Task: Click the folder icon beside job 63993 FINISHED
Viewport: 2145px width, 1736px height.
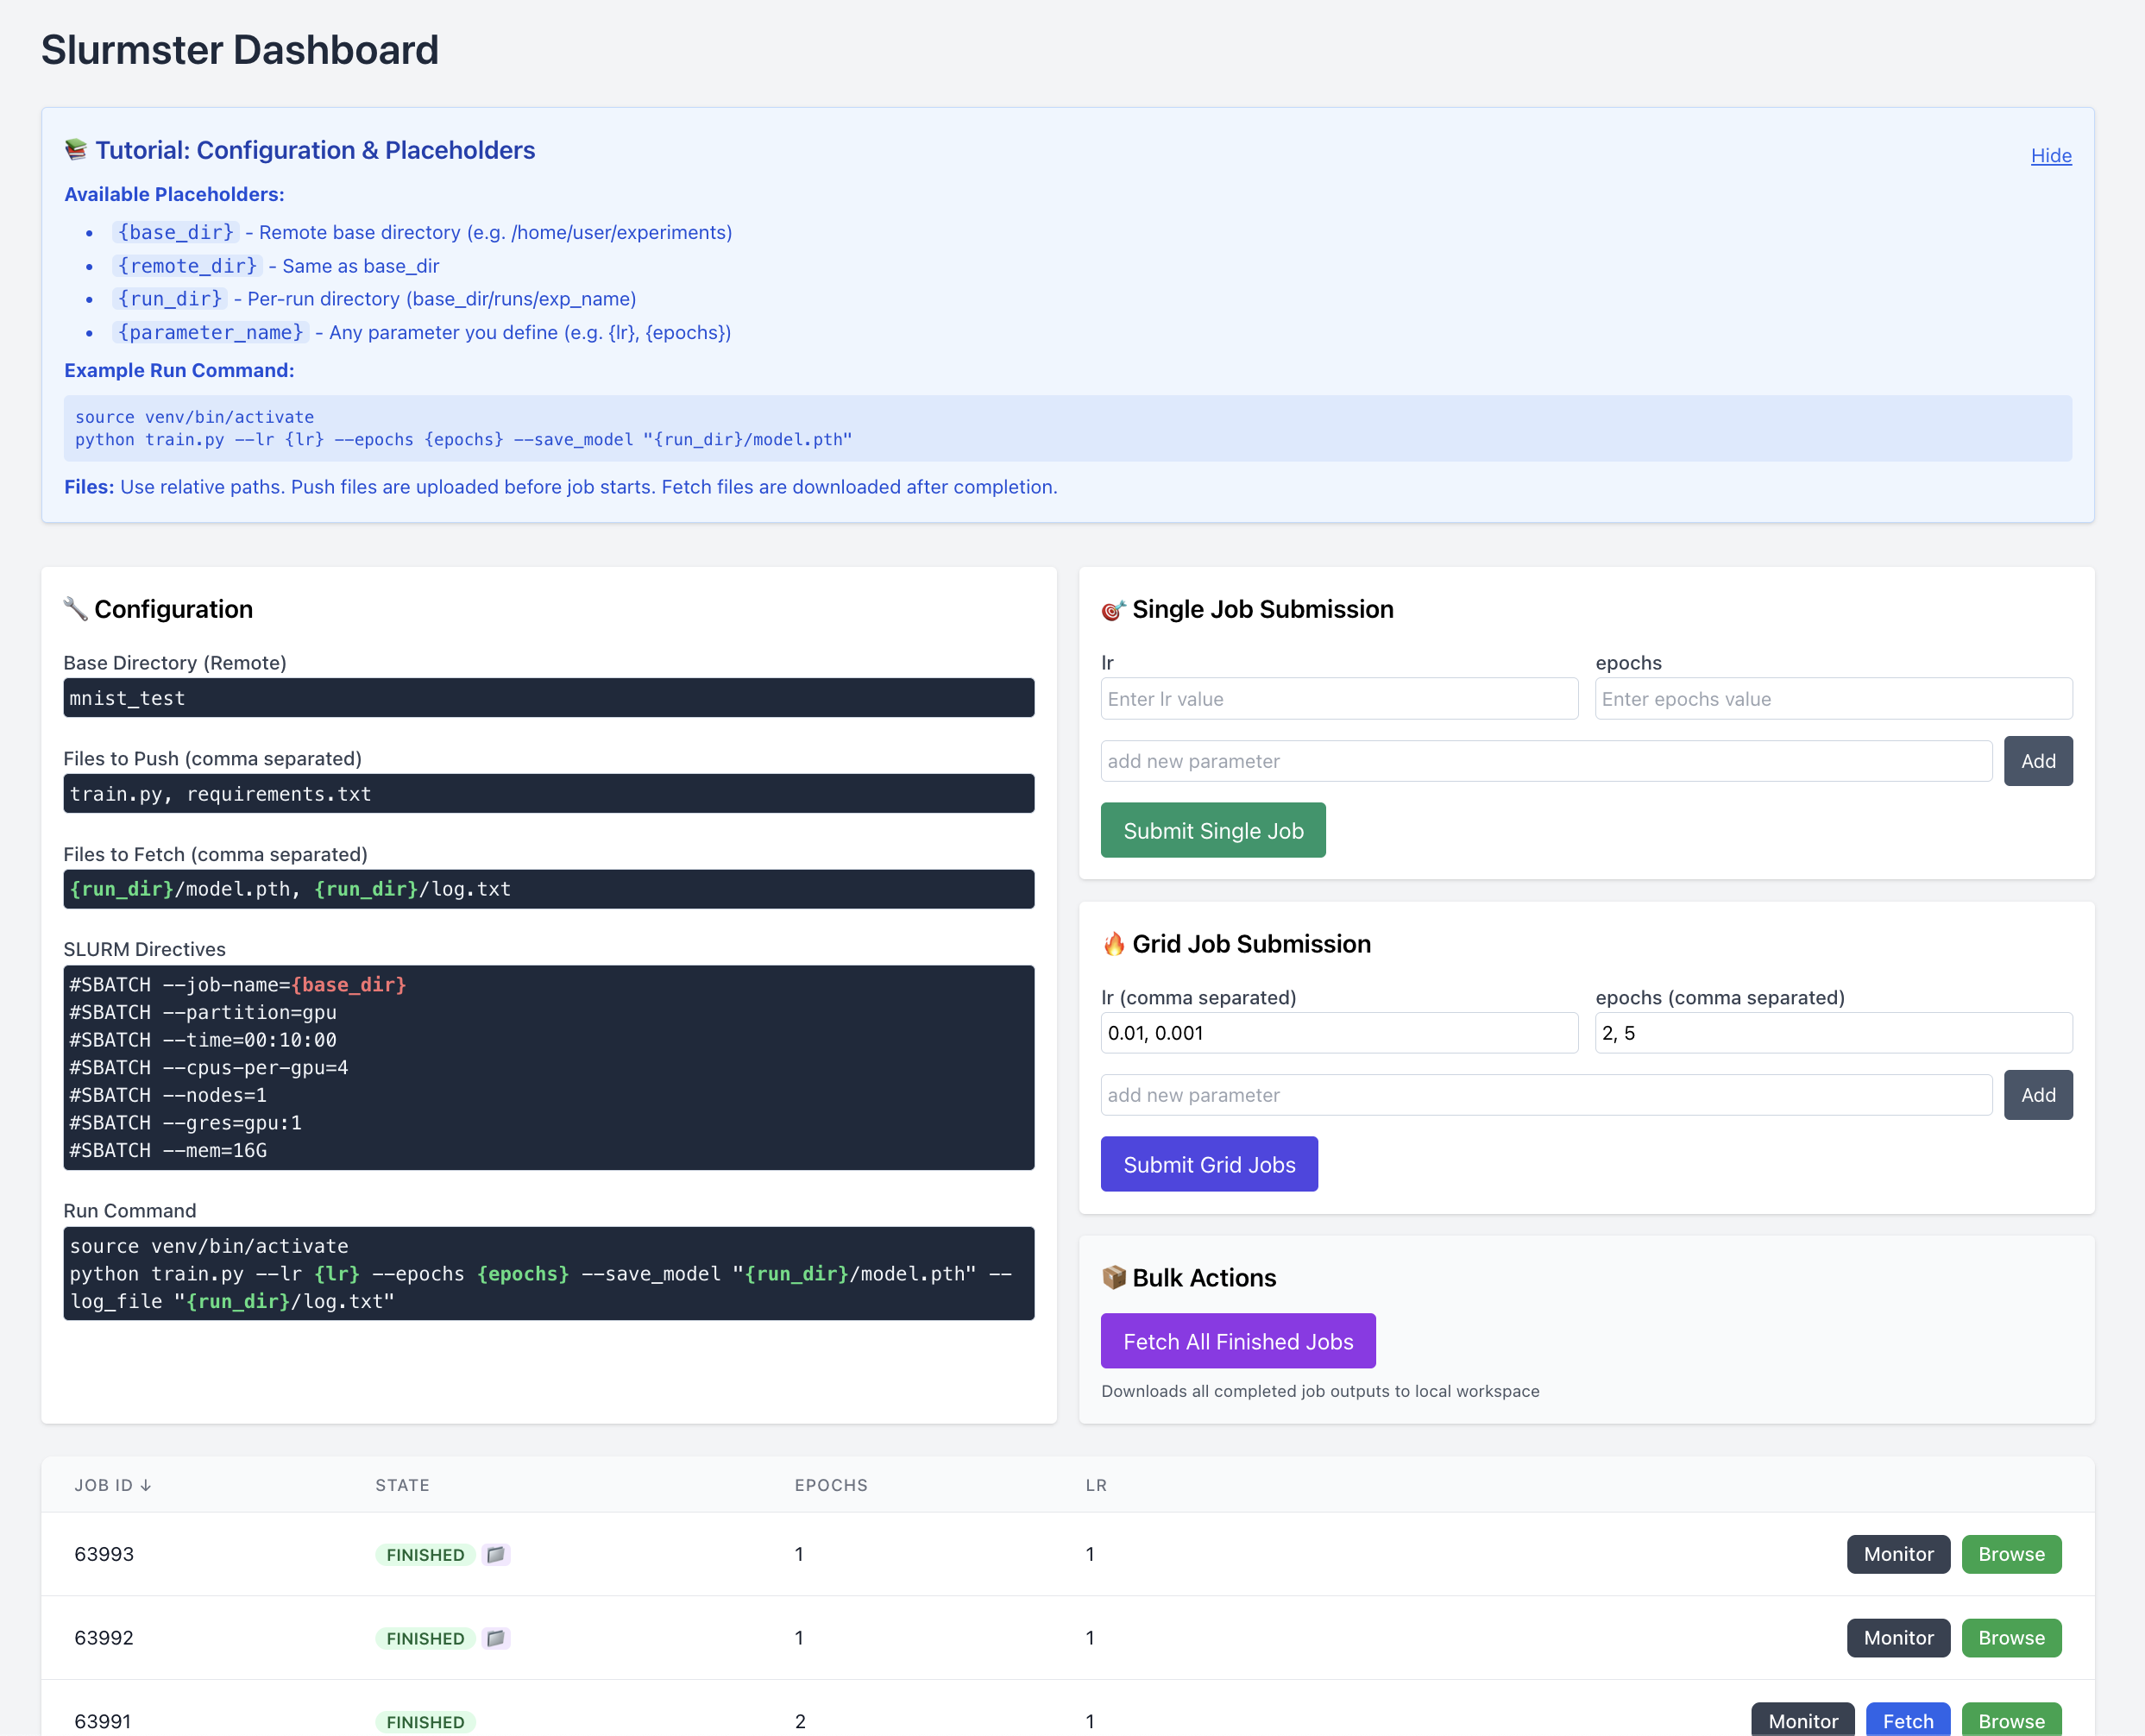Action: (x=495, y=1554)
